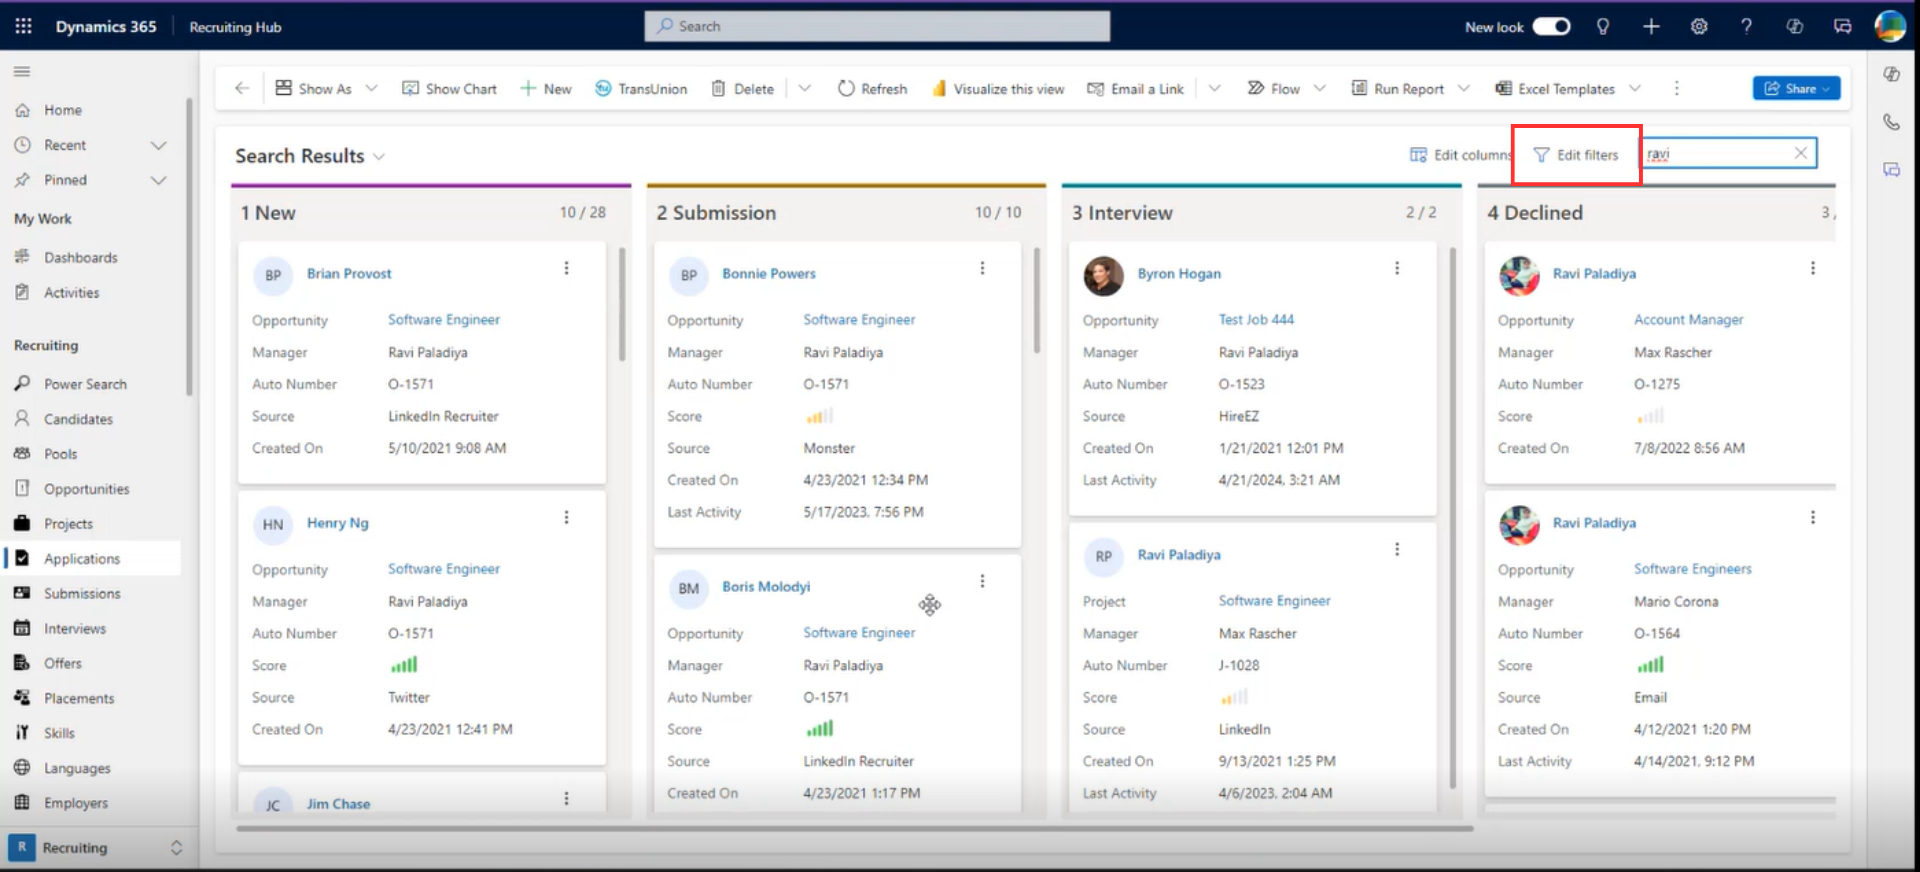Open Byron Hogan card options menu
Screen dimensions: 1920x872
(x=1397, y=268)
